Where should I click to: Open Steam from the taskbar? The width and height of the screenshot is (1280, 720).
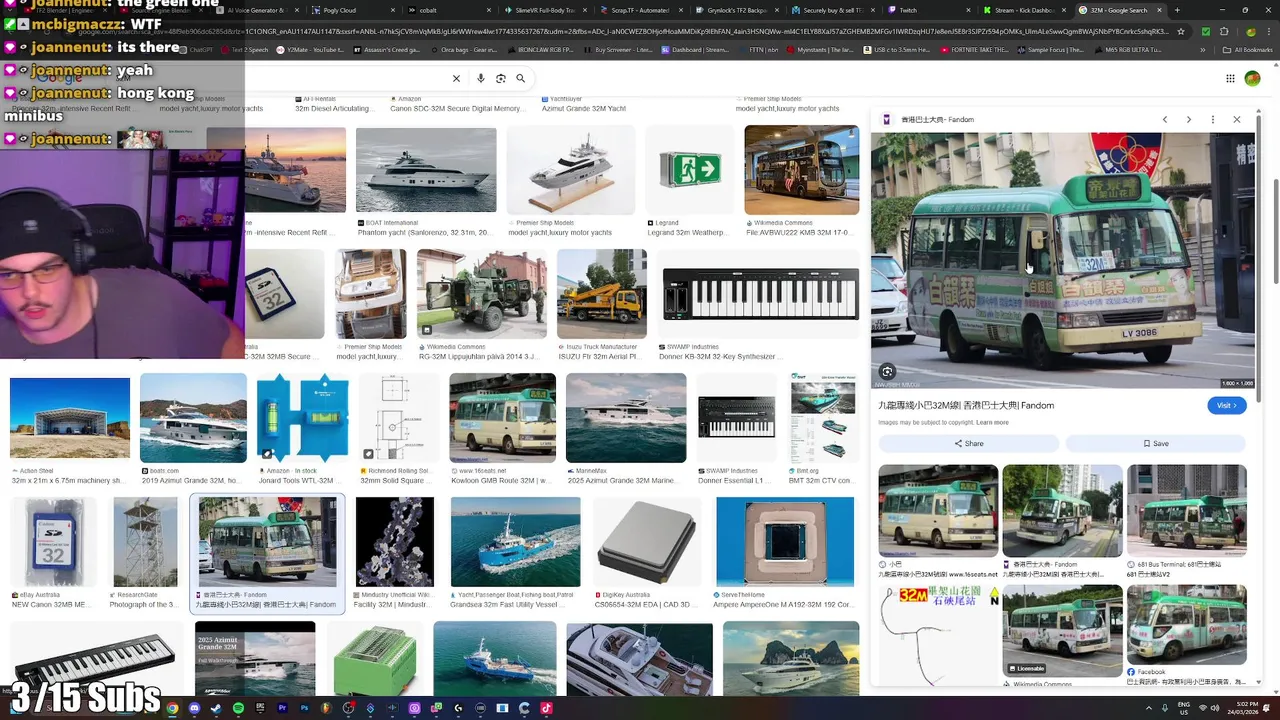click(216, 708)
